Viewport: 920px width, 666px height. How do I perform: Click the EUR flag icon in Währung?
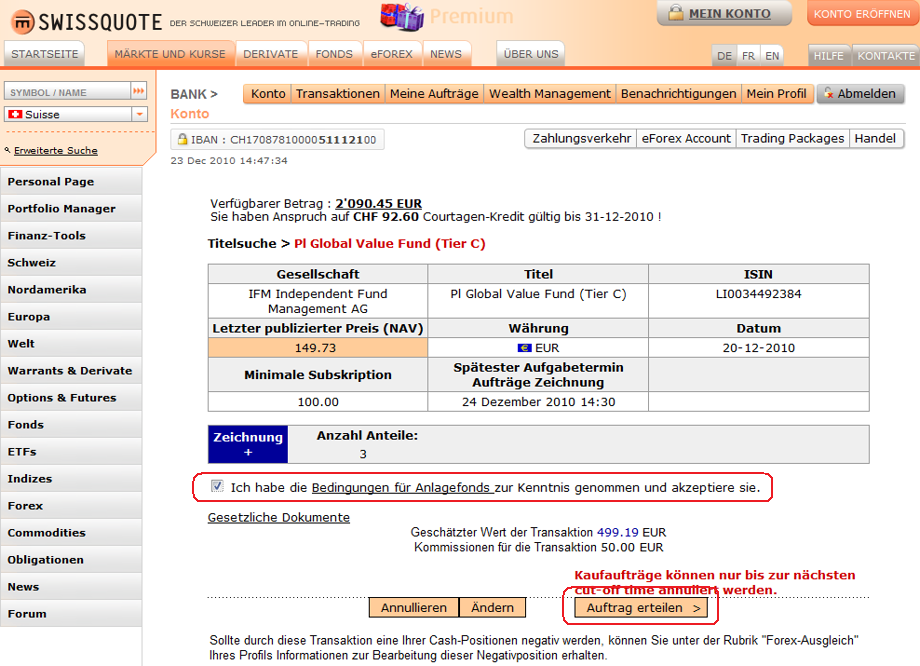(525, 348)
